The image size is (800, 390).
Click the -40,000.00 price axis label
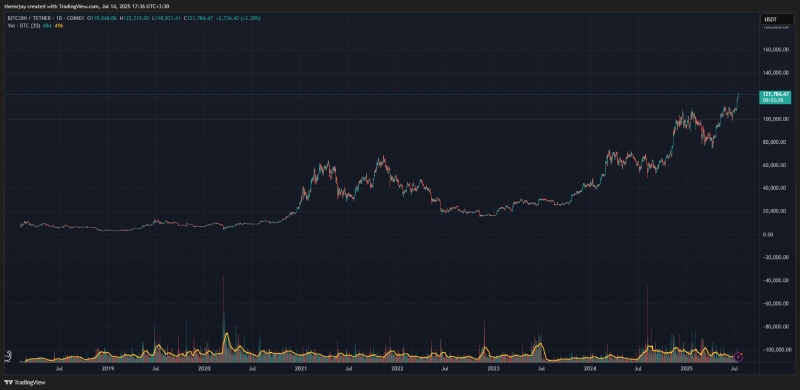coord(777,280)
